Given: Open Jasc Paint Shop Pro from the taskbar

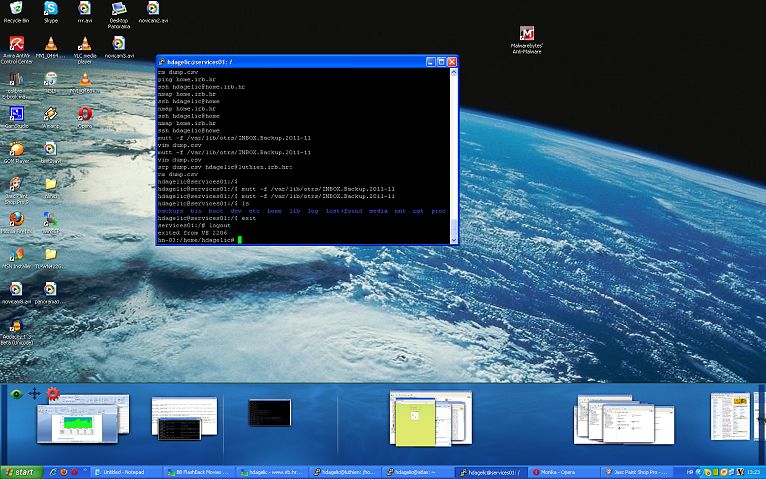Looking at the screenshot, I should click(x=636, y=471).
